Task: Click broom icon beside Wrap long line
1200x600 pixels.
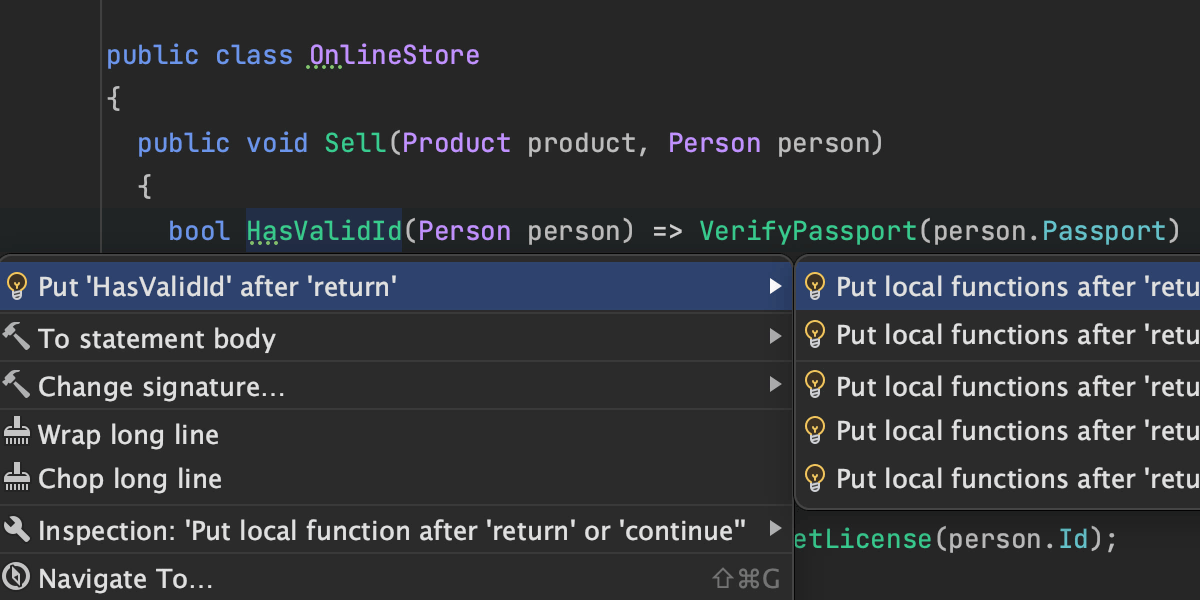Action: click(17, 433)
